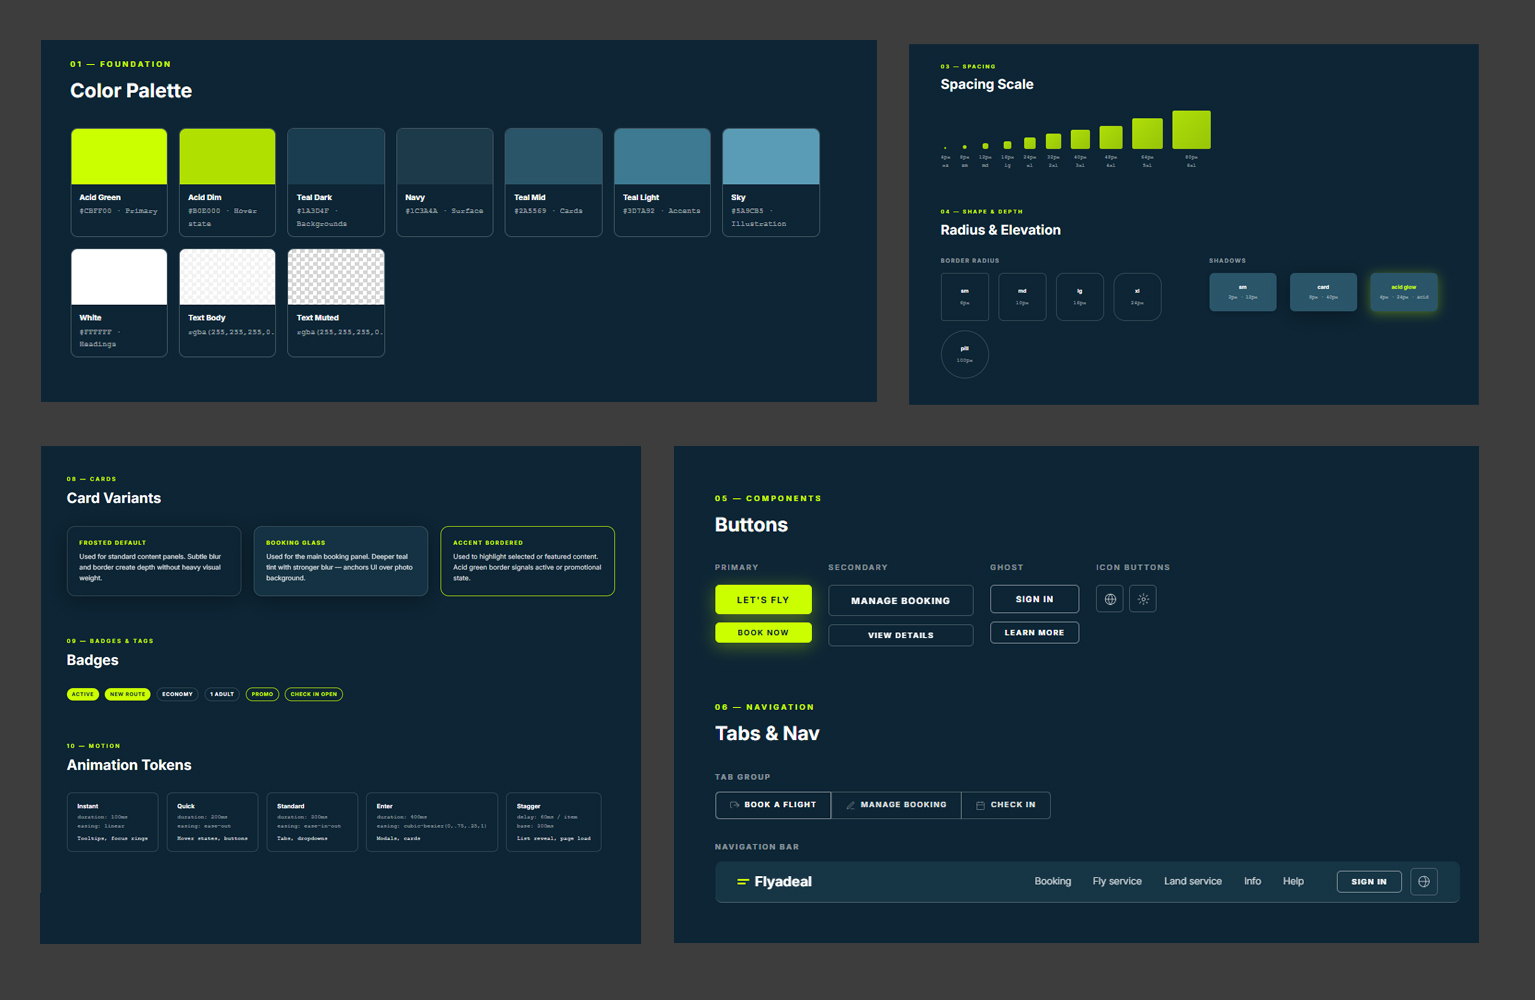Click Sign In in the navigation bar
The width and height of the screenshot is (1535, 1000).
pos(1368,881)
